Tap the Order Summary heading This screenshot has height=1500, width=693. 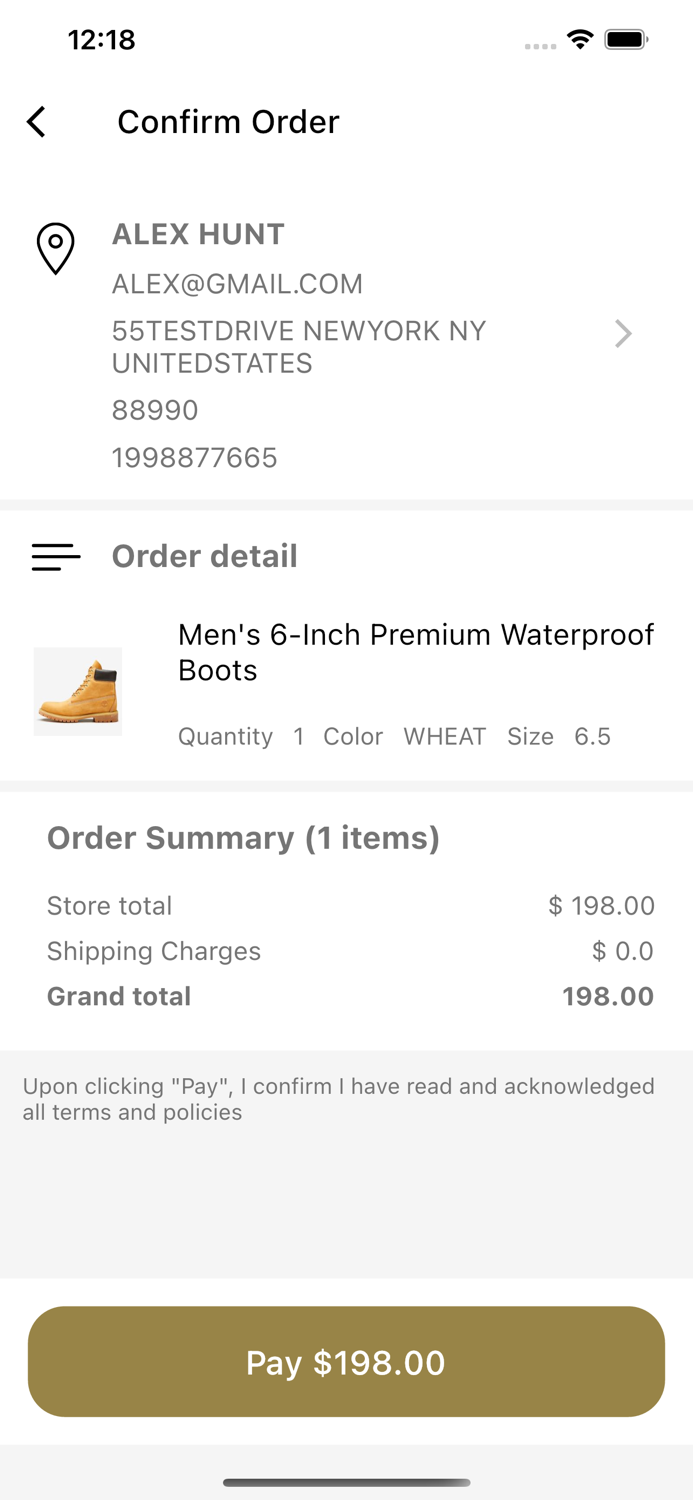pyautogui.click(x=243, y=838)
